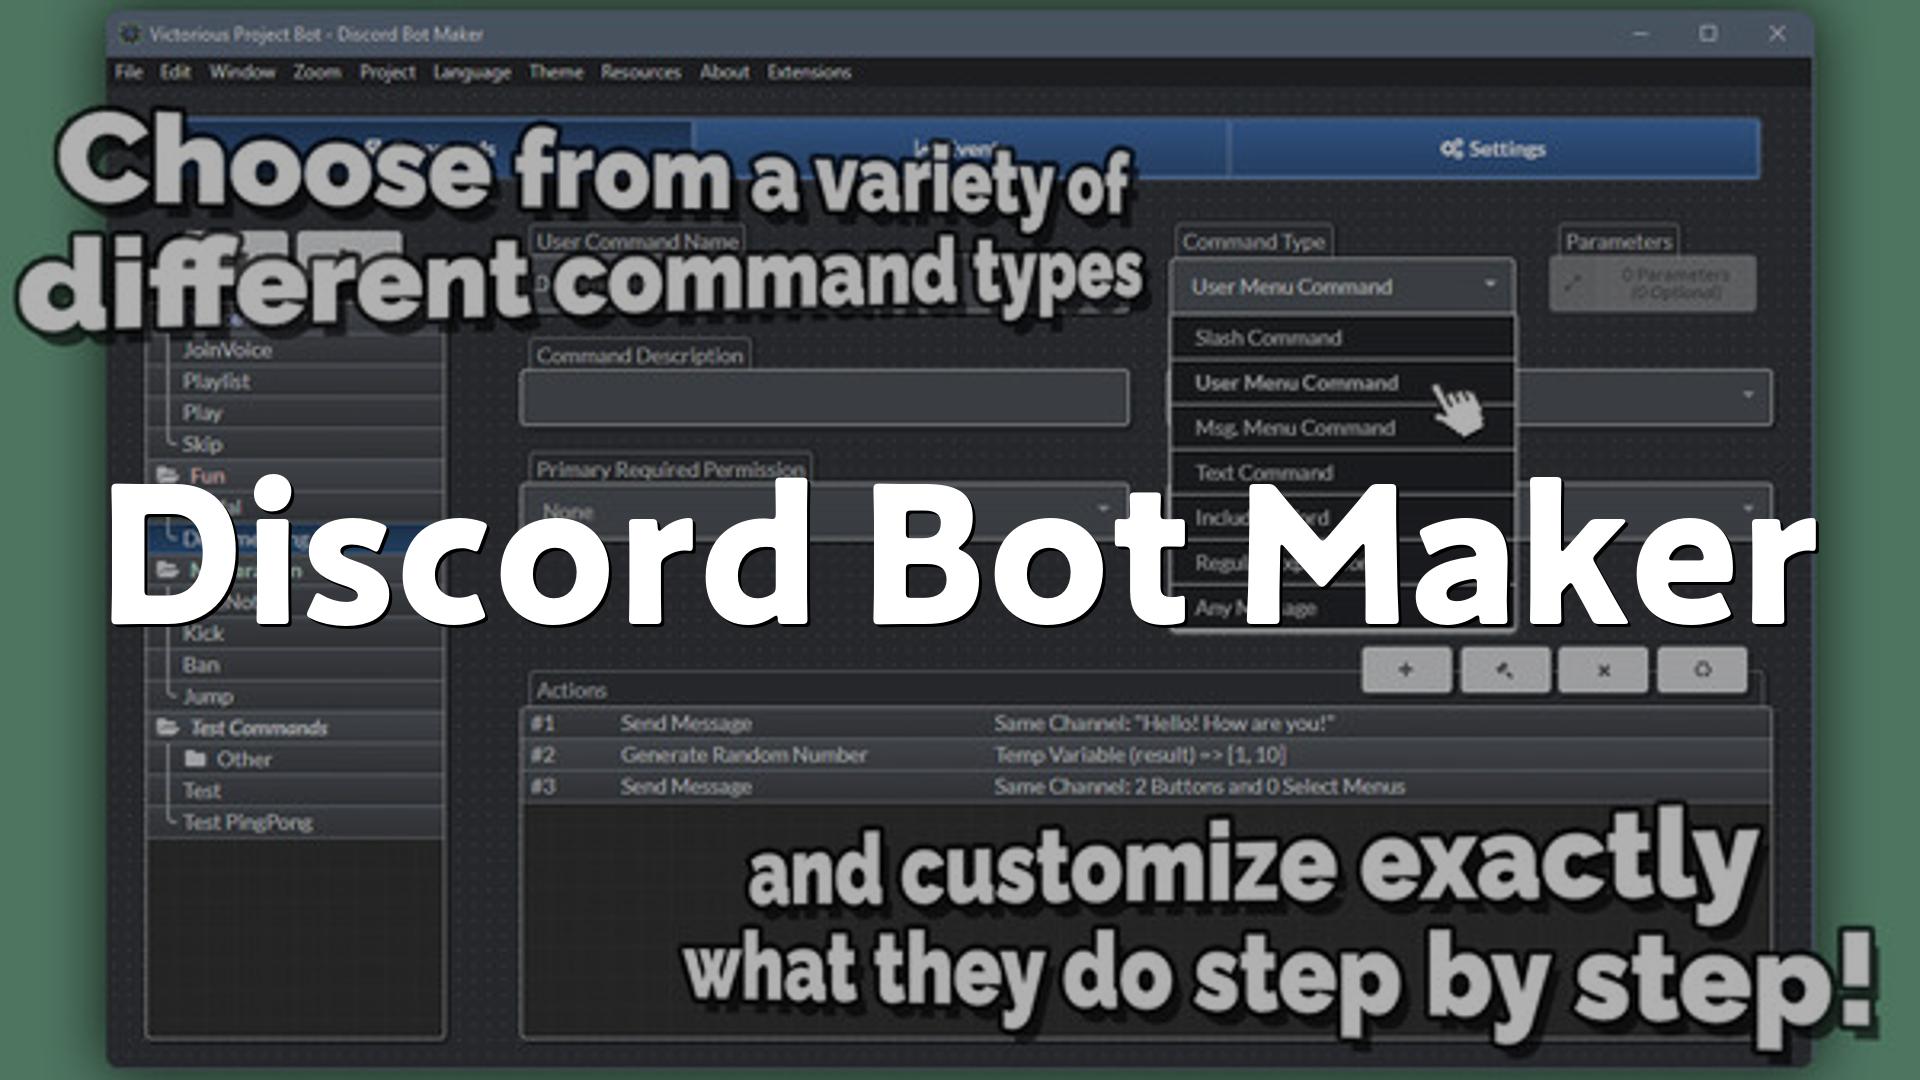The image size is (1920, 1080).
Task: Choose Text Command option
Action: click(x=1342, y=473)
